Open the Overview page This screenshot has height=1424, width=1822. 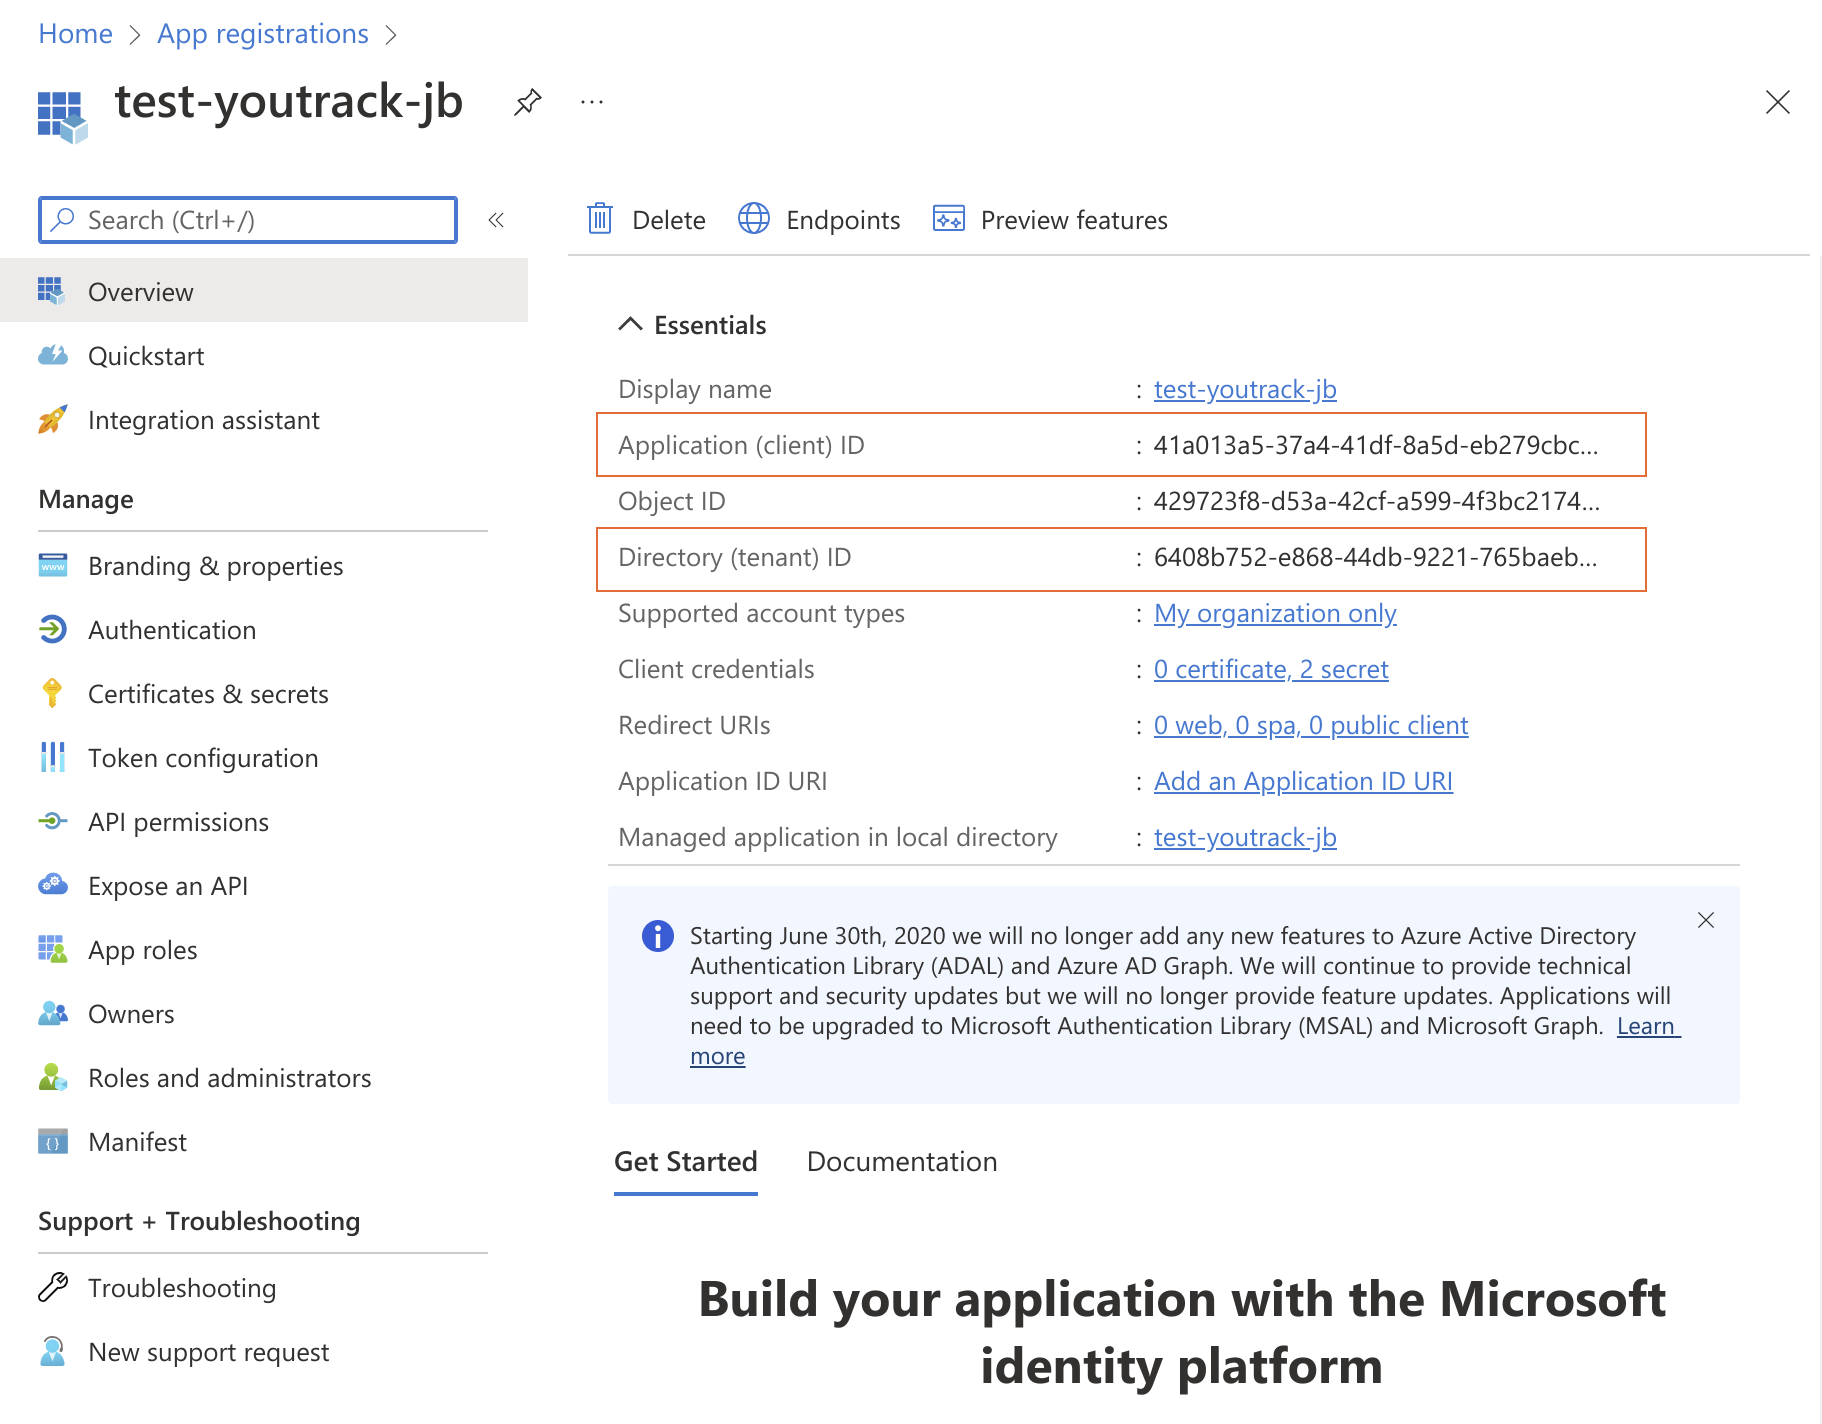click(140, 291)
